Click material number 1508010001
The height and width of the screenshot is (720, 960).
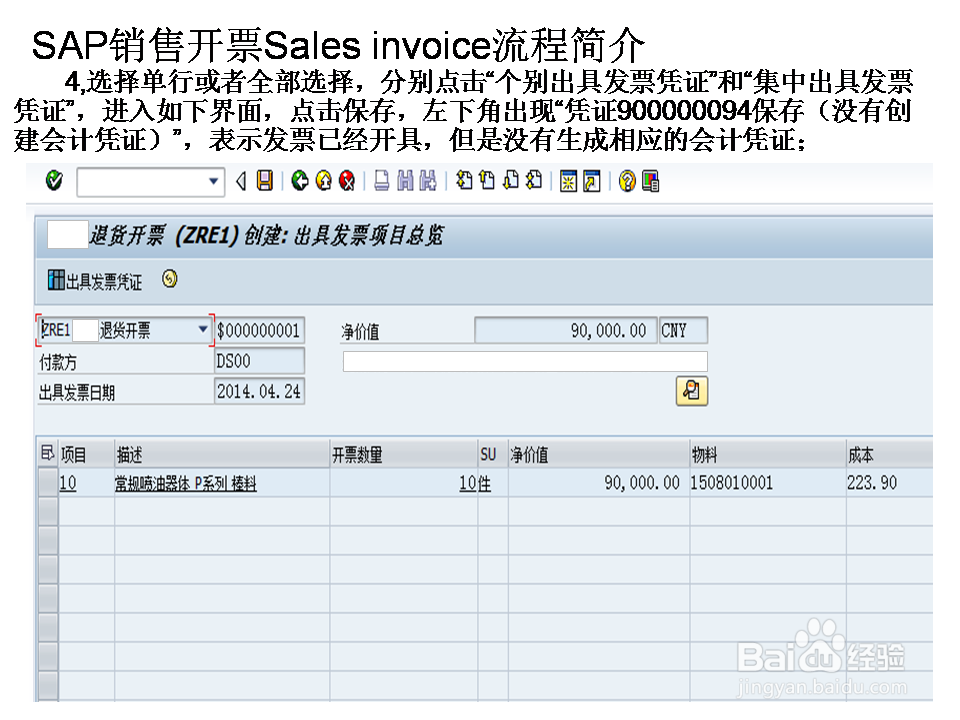point(732,483)
